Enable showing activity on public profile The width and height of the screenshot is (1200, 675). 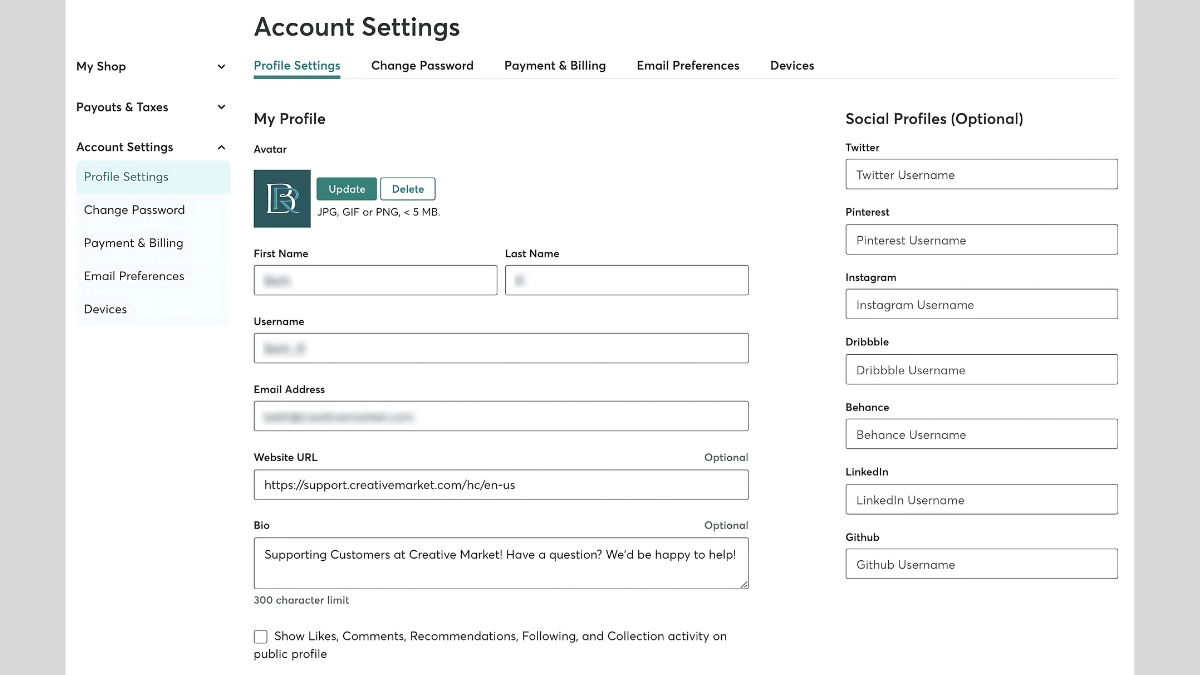pyautogui.click(x=261, y=637)
